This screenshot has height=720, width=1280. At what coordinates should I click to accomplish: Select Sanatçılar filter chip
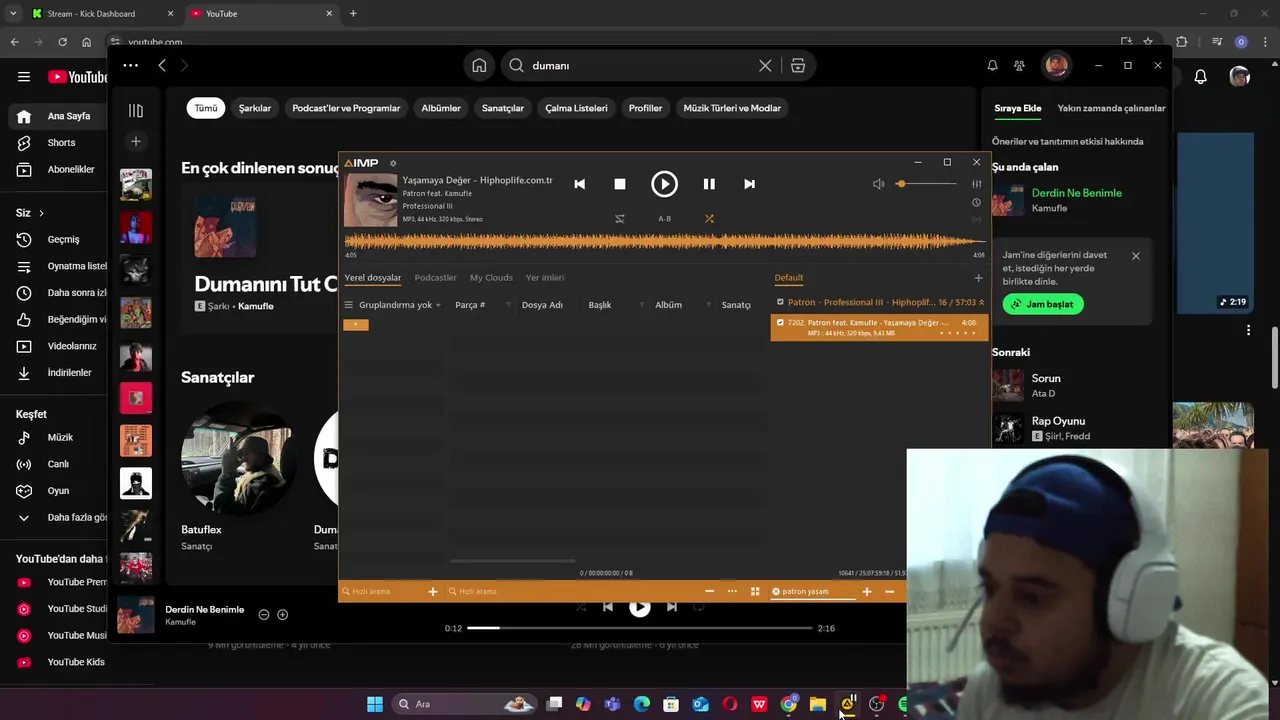(503, 108)
